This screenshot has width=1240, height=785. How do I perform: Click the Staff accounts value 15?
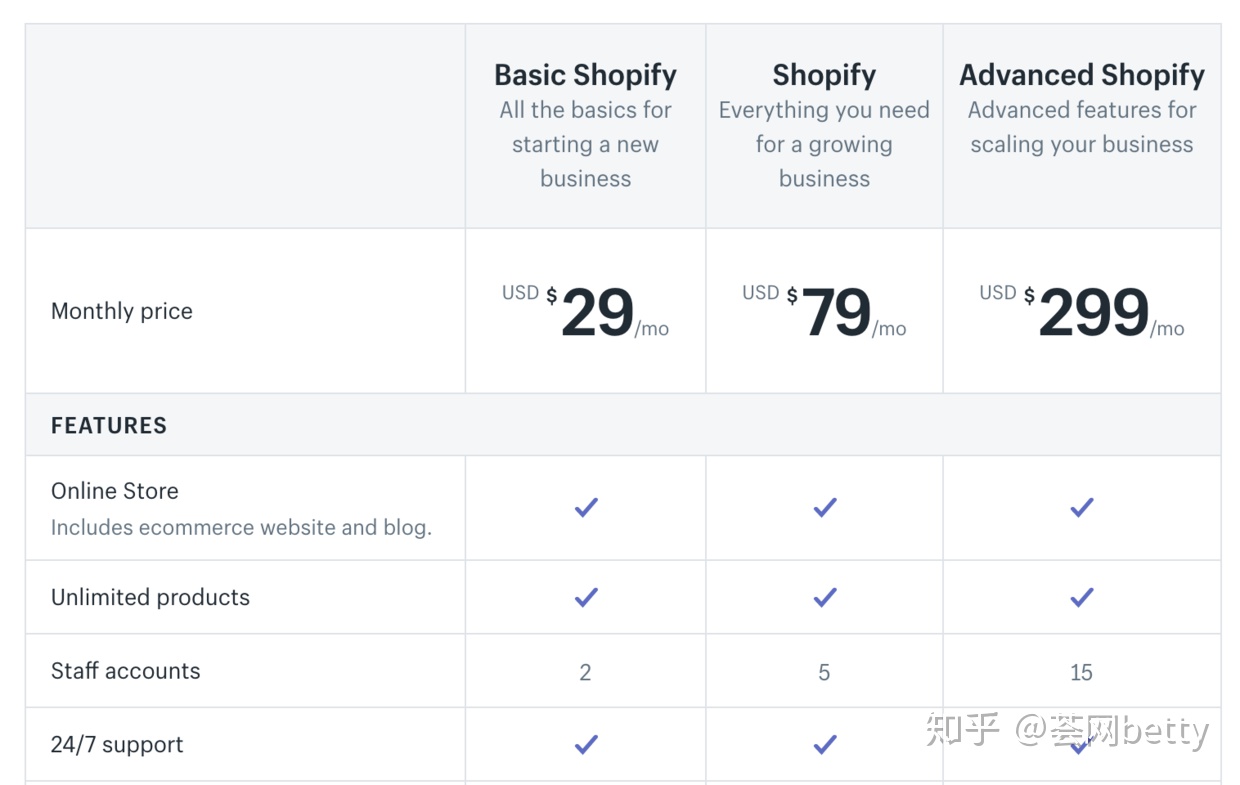click(1081, 672)
